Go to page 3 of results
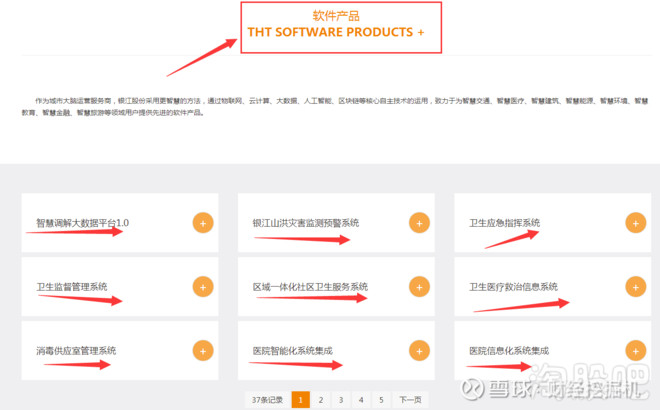660x410 pixels. tap(341, 399)
